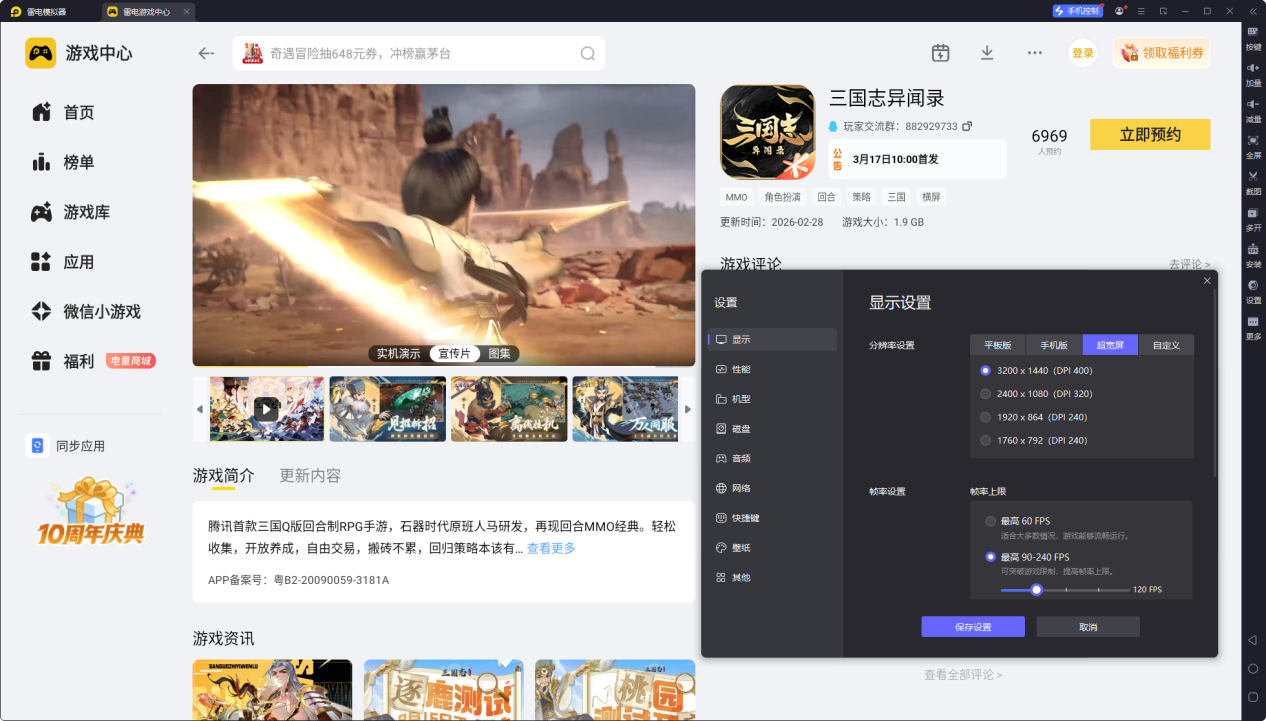The image size is (1266, 721).
Task: Open the calendar reservation icon in top bar
Action: coord(940,53)
